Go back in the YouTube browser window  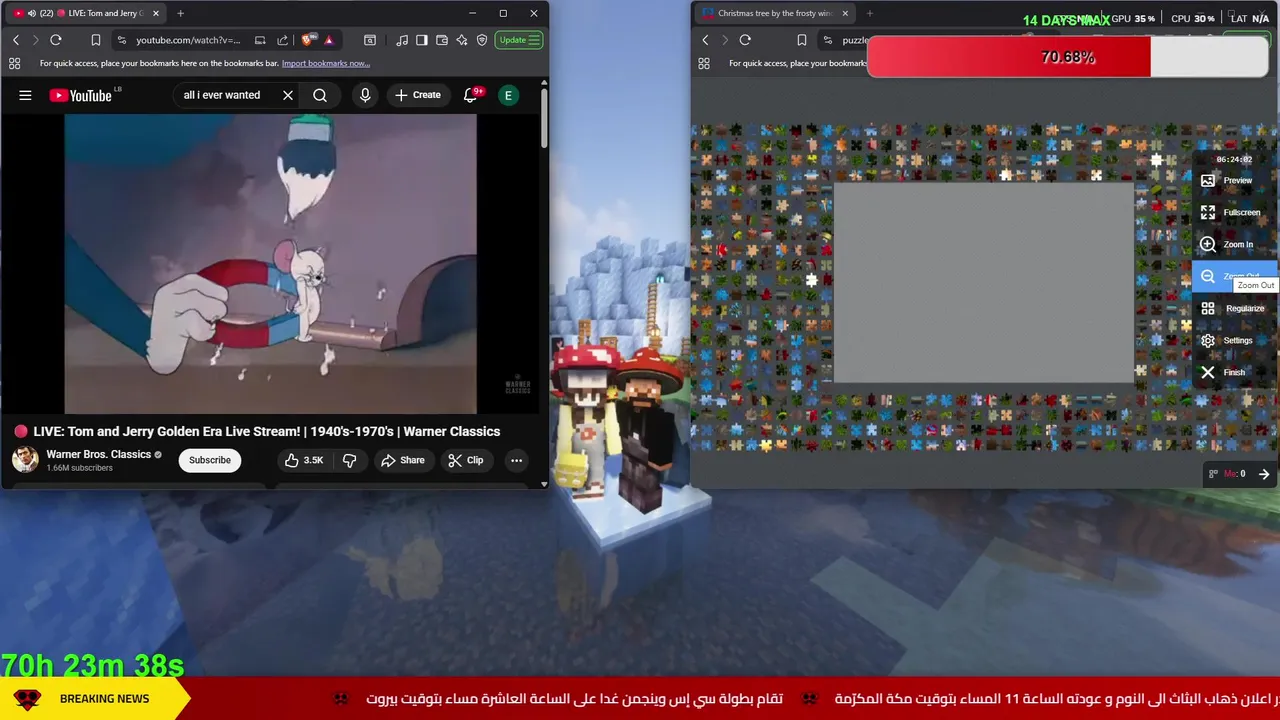(x=16, y=40)
